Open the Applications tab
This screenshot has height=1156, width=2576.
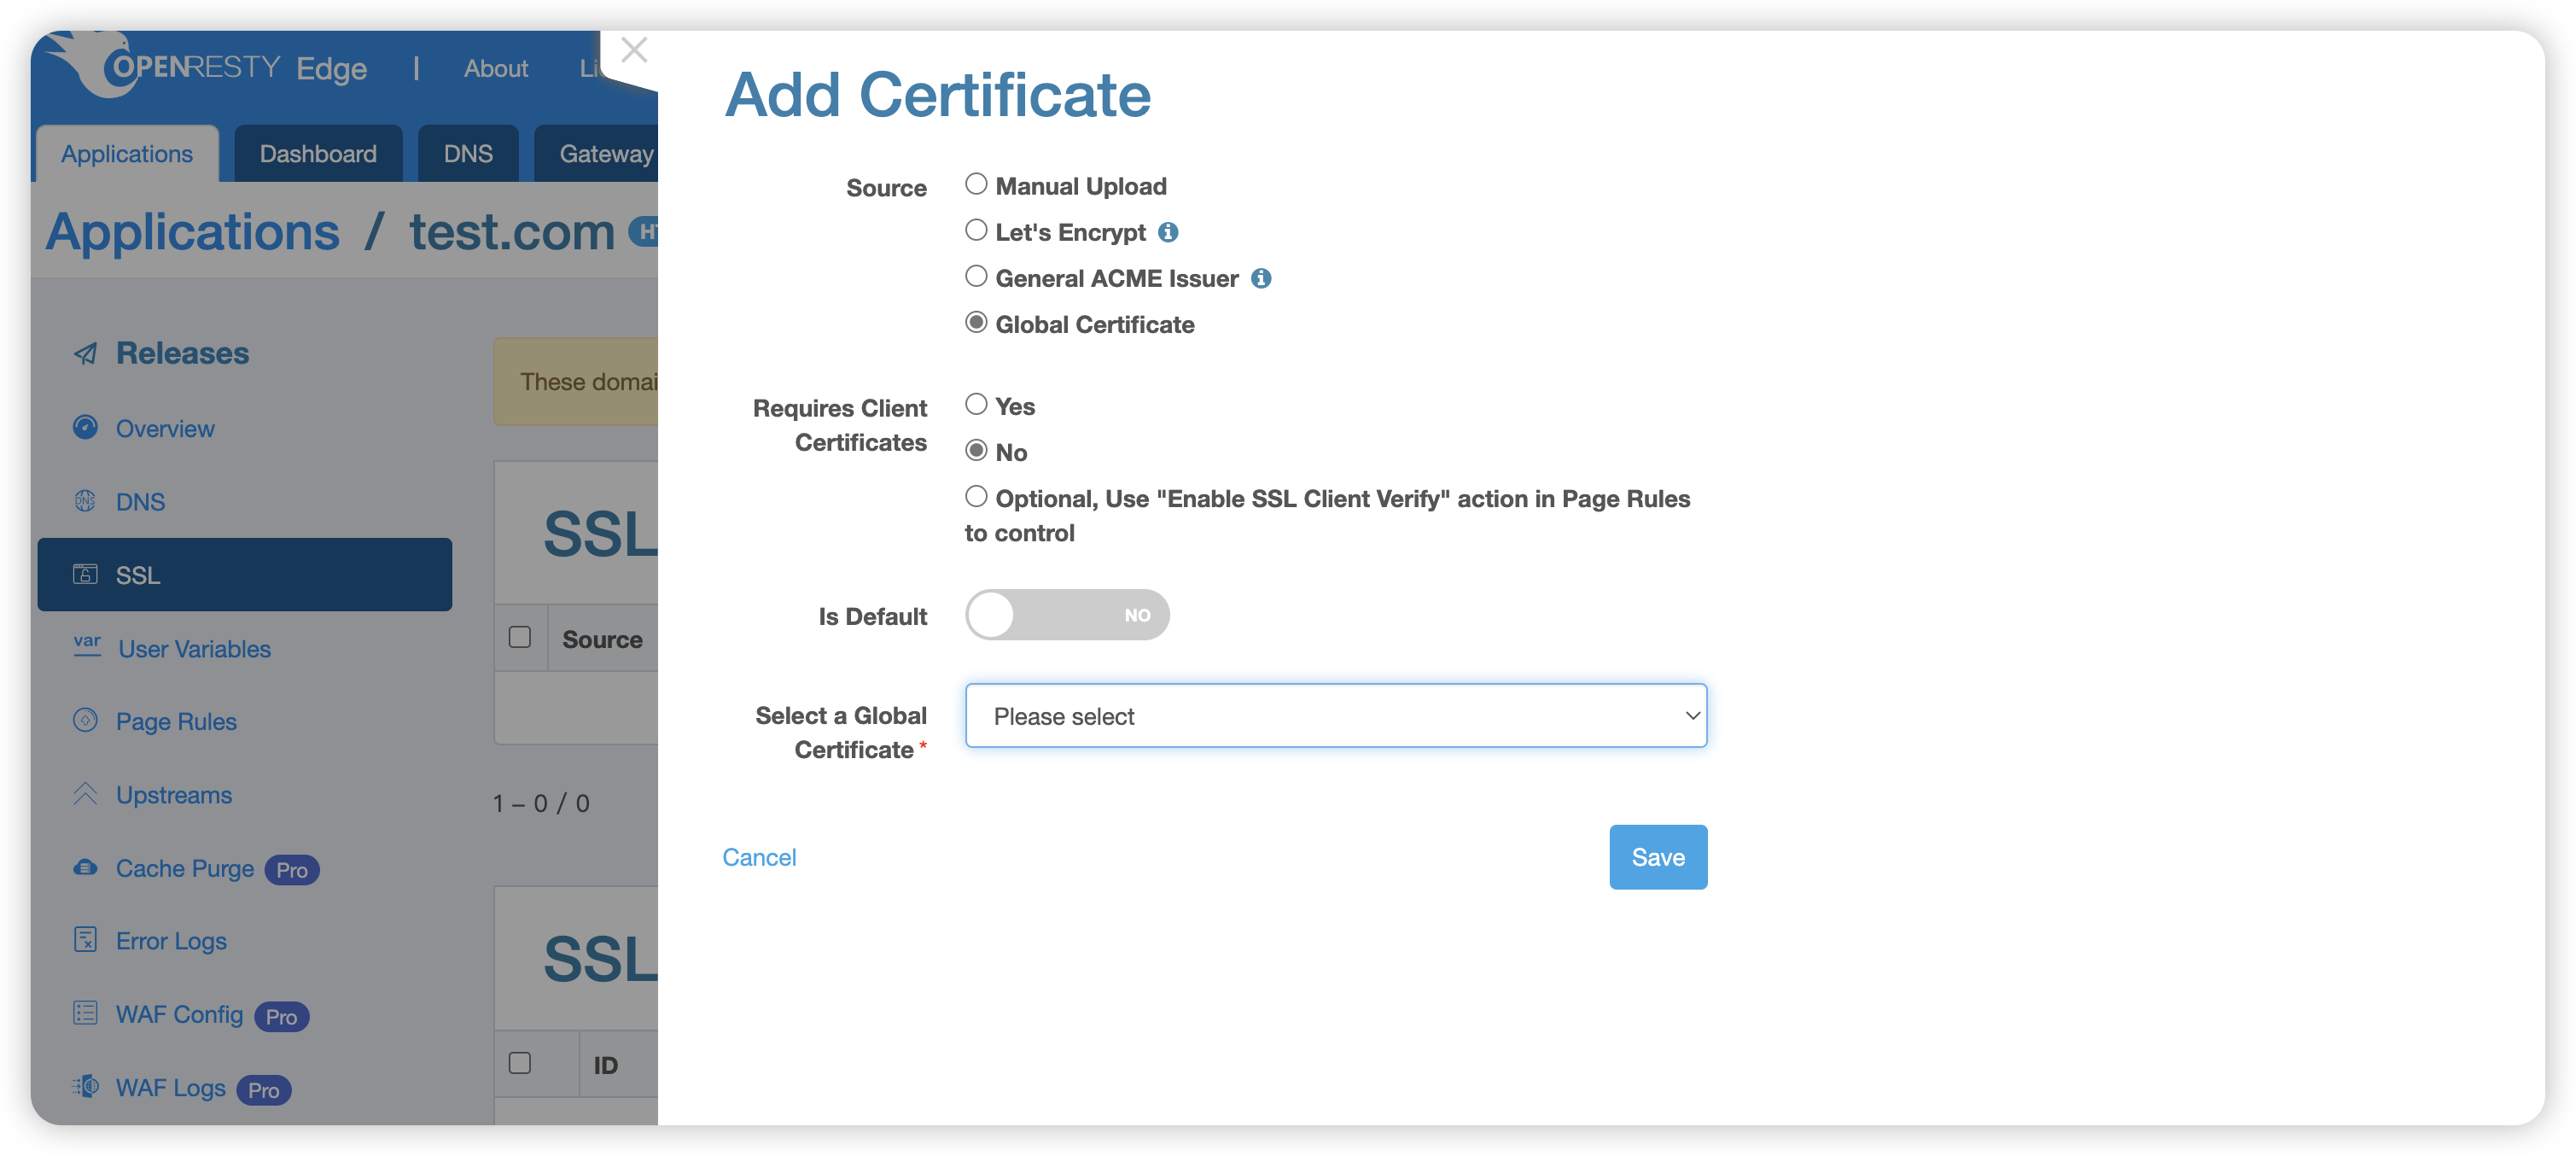tap(126, 153)
